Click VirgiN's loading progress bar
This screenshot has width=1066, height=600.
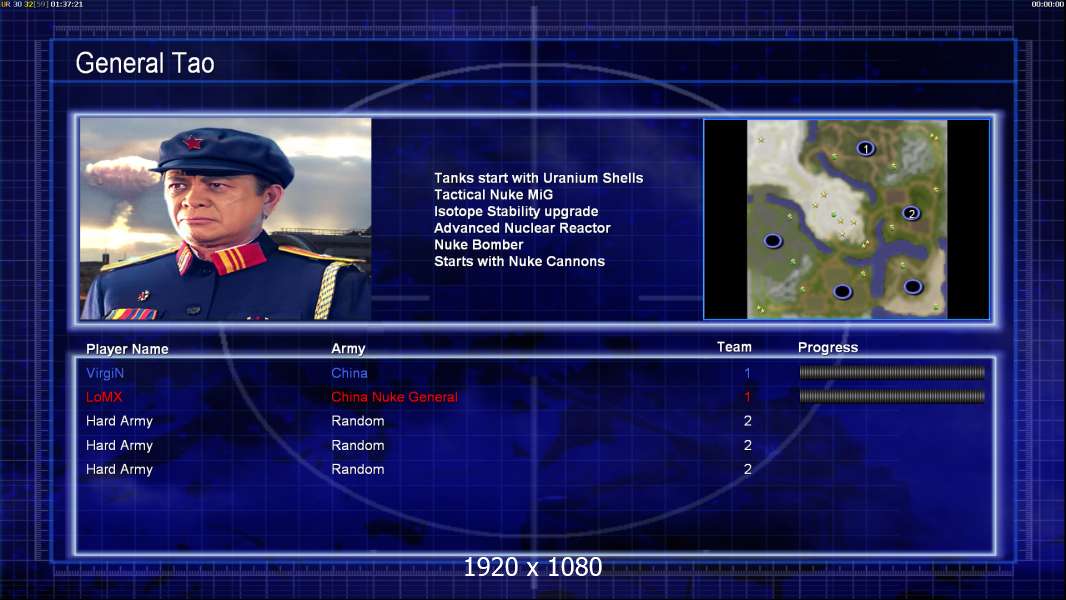892,372
